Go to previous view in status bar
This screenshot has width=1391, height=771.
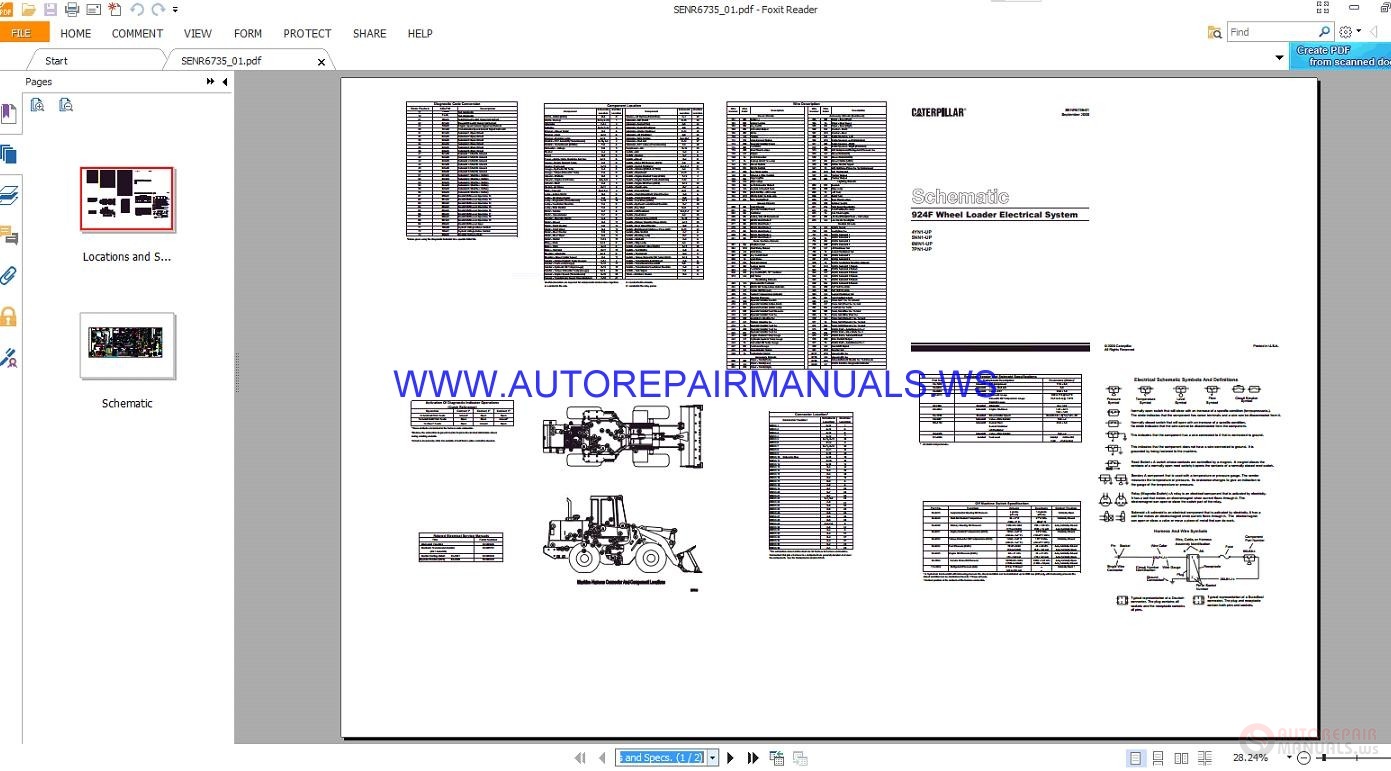coord(777,758)
